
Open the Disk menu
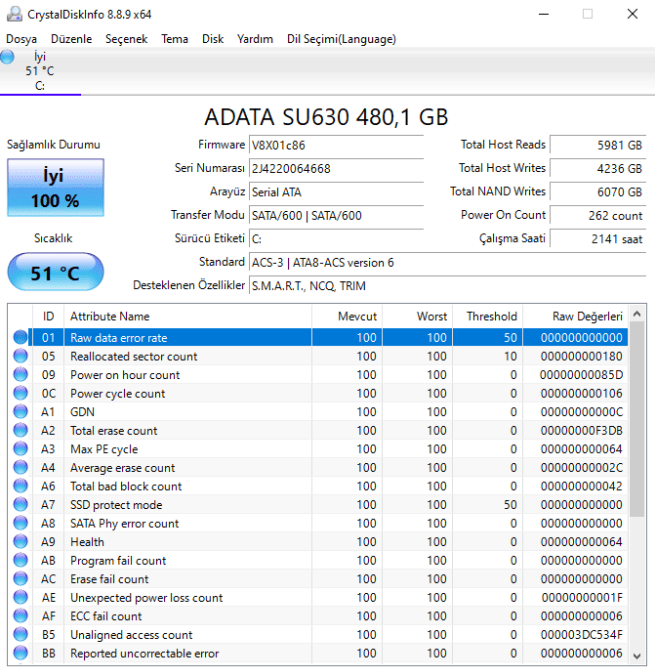point(213,39)
